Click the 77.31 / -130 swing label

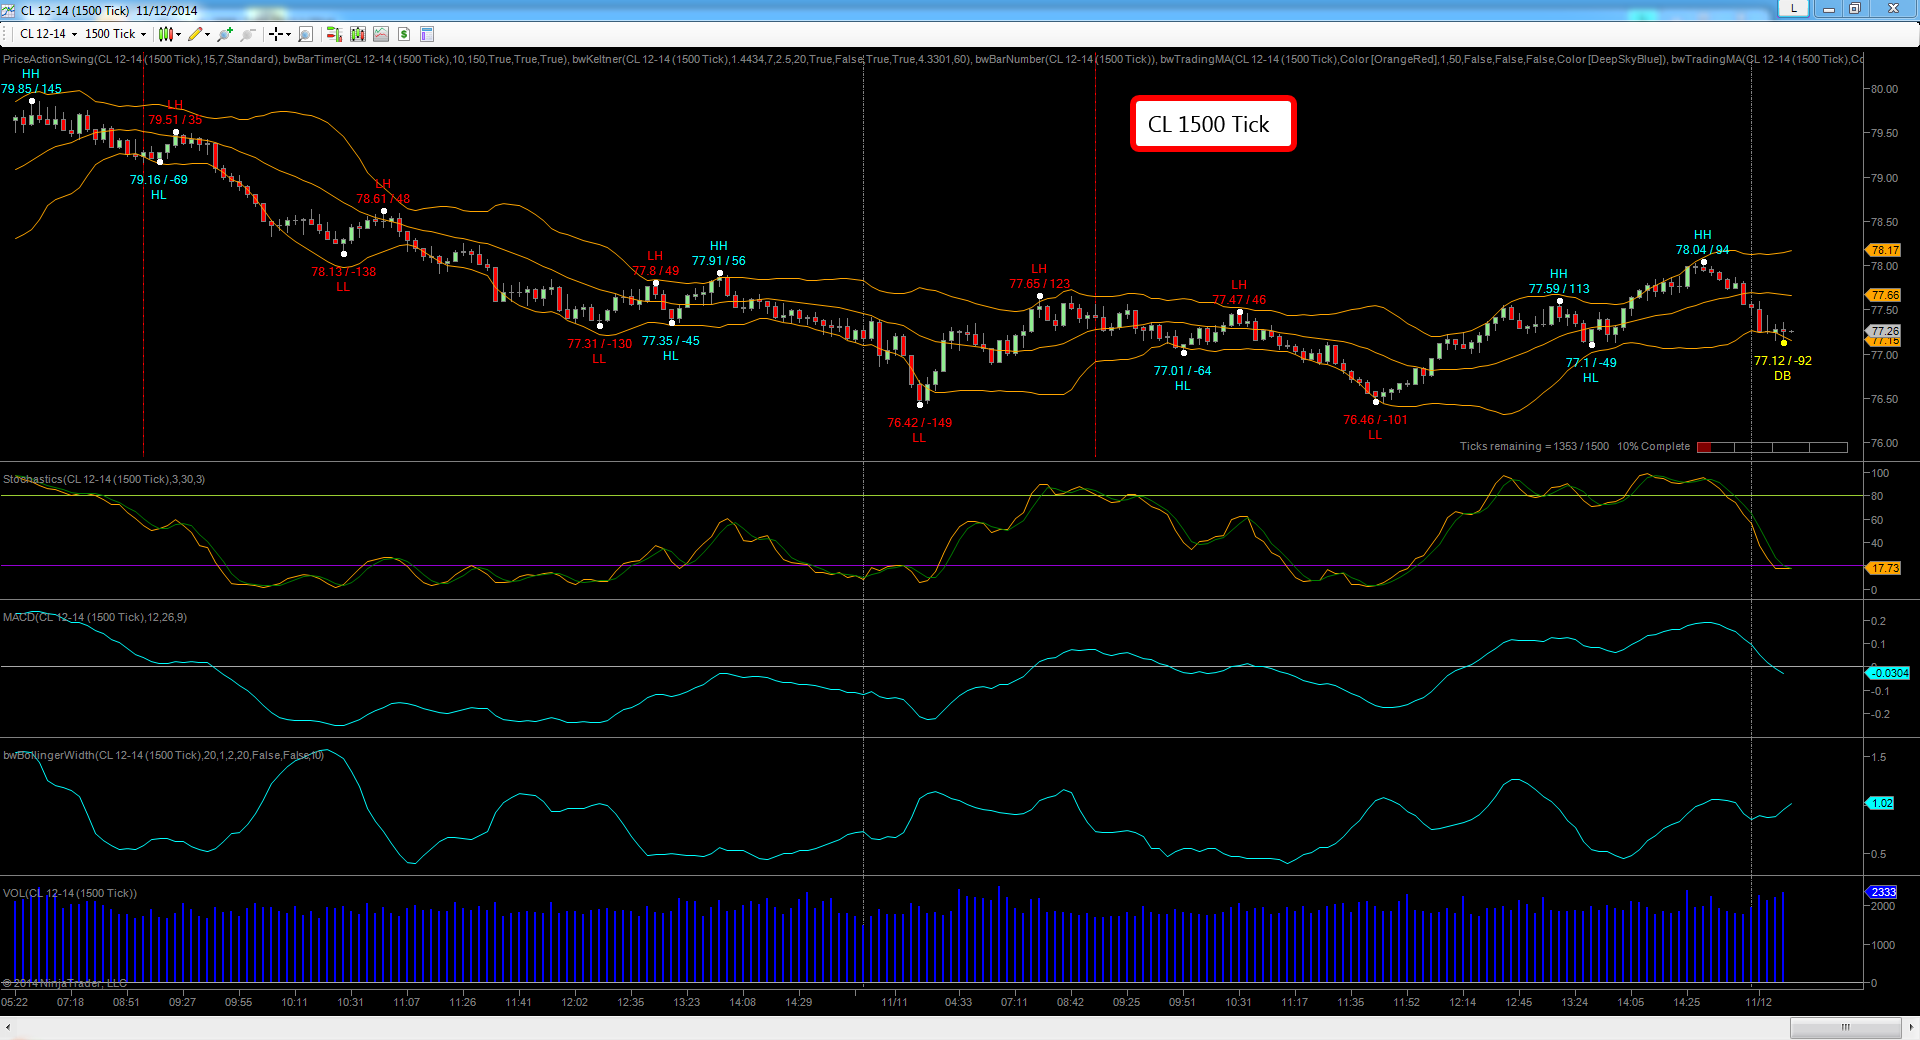click(600, 344)
